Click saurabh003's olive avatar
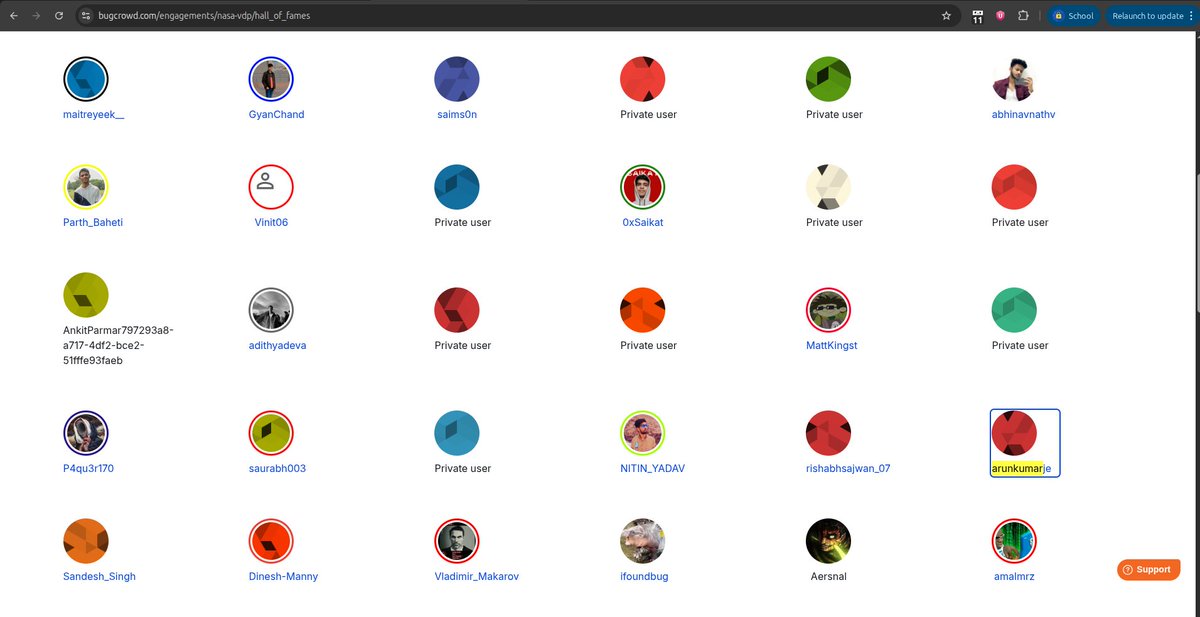Viewport: 1200px width, 617px height. click(x=271, y=433)
